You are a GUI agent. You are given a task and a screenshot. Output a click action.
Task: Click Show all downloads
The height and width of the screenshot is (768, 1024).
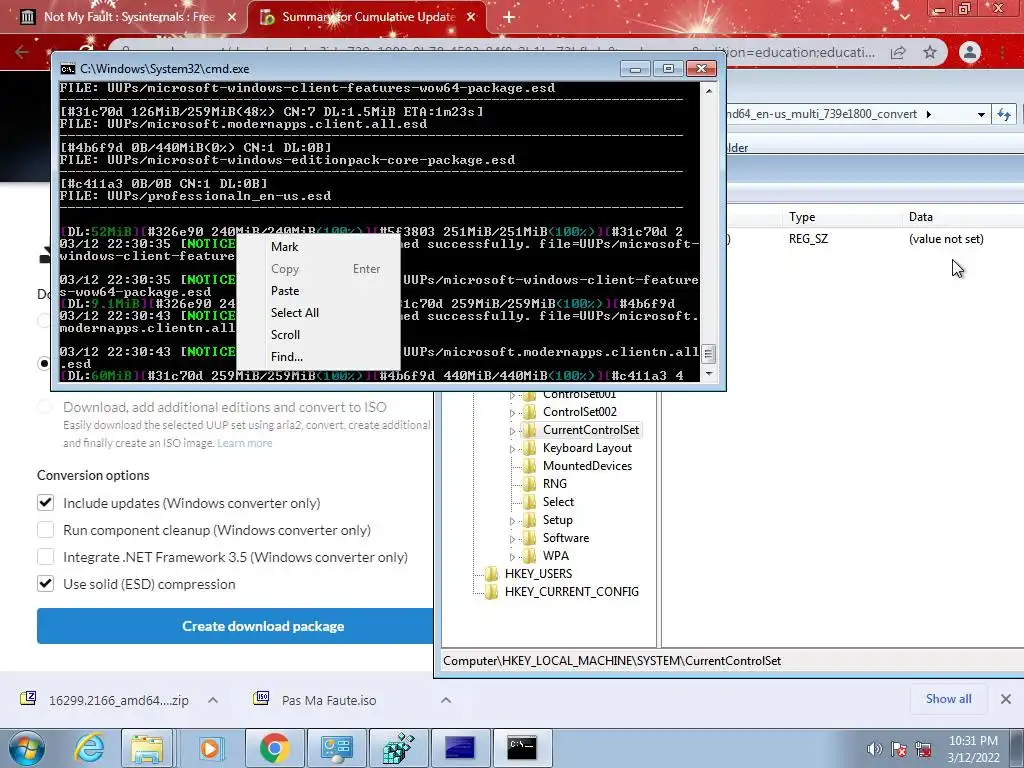point(948,699)
